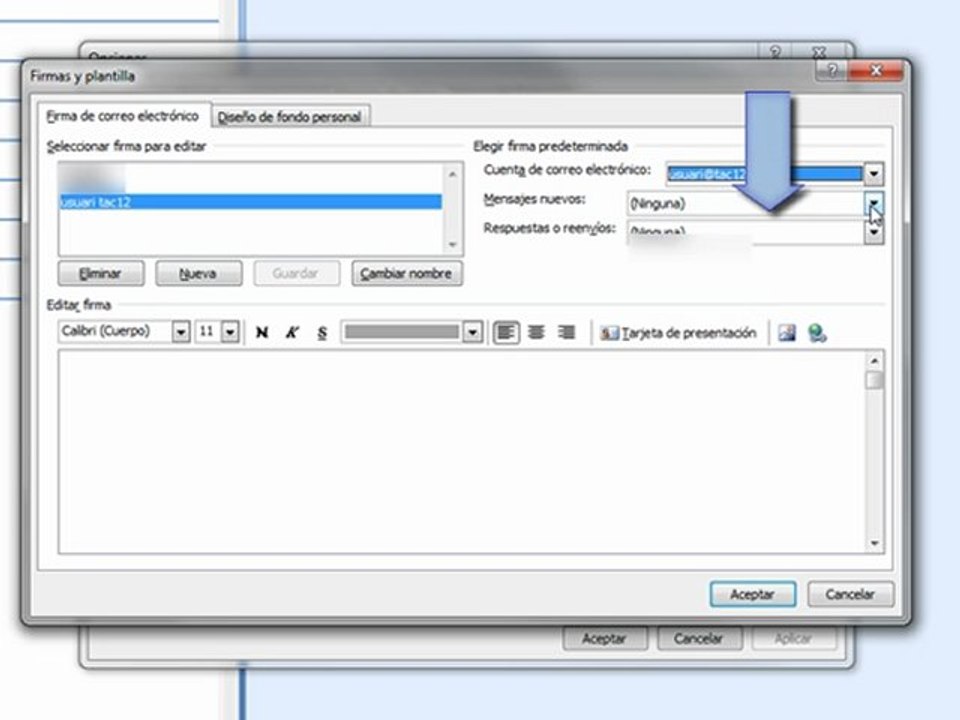Toggle bold (N) formatting
This screenshot has height=720, width=960.
pyautogui.click(x=262, y=332)
